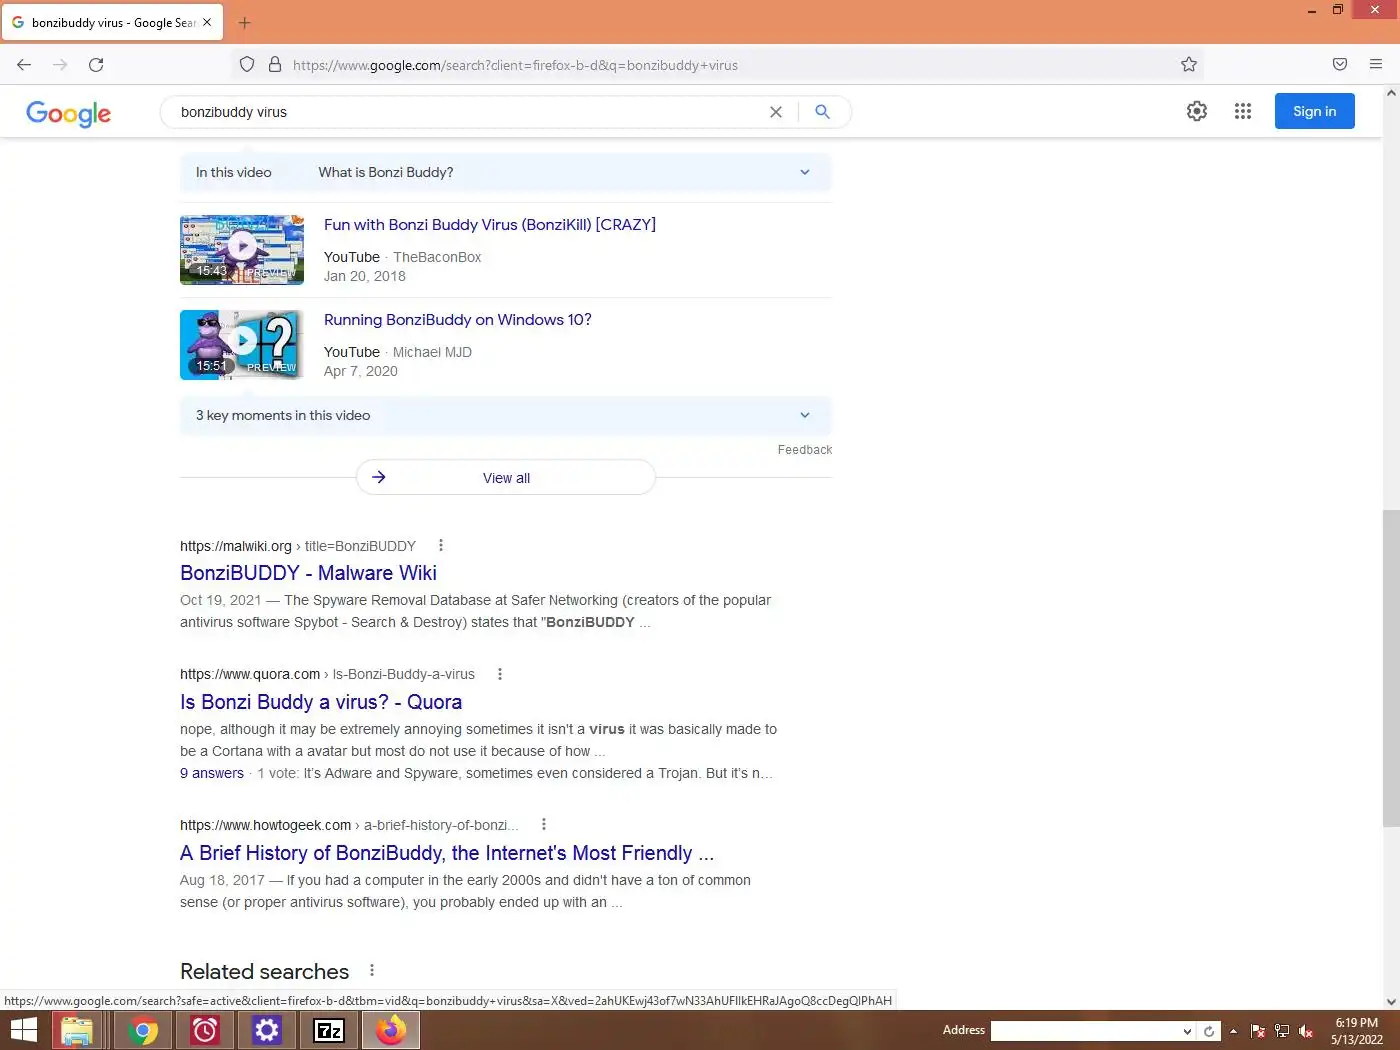Open the tracking protection shield icon
This screenshot has width=1400, height=1050.
(x=247, y=65)
